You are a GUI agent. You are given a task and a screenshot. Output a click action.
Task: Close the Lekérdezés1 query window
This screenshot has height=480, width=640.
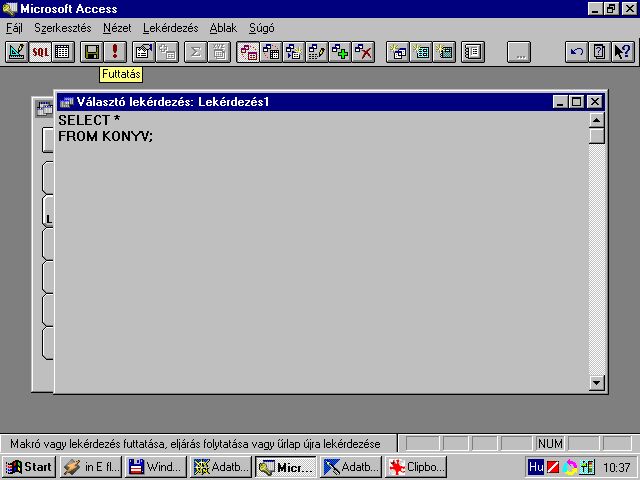(x=595, y=102)
